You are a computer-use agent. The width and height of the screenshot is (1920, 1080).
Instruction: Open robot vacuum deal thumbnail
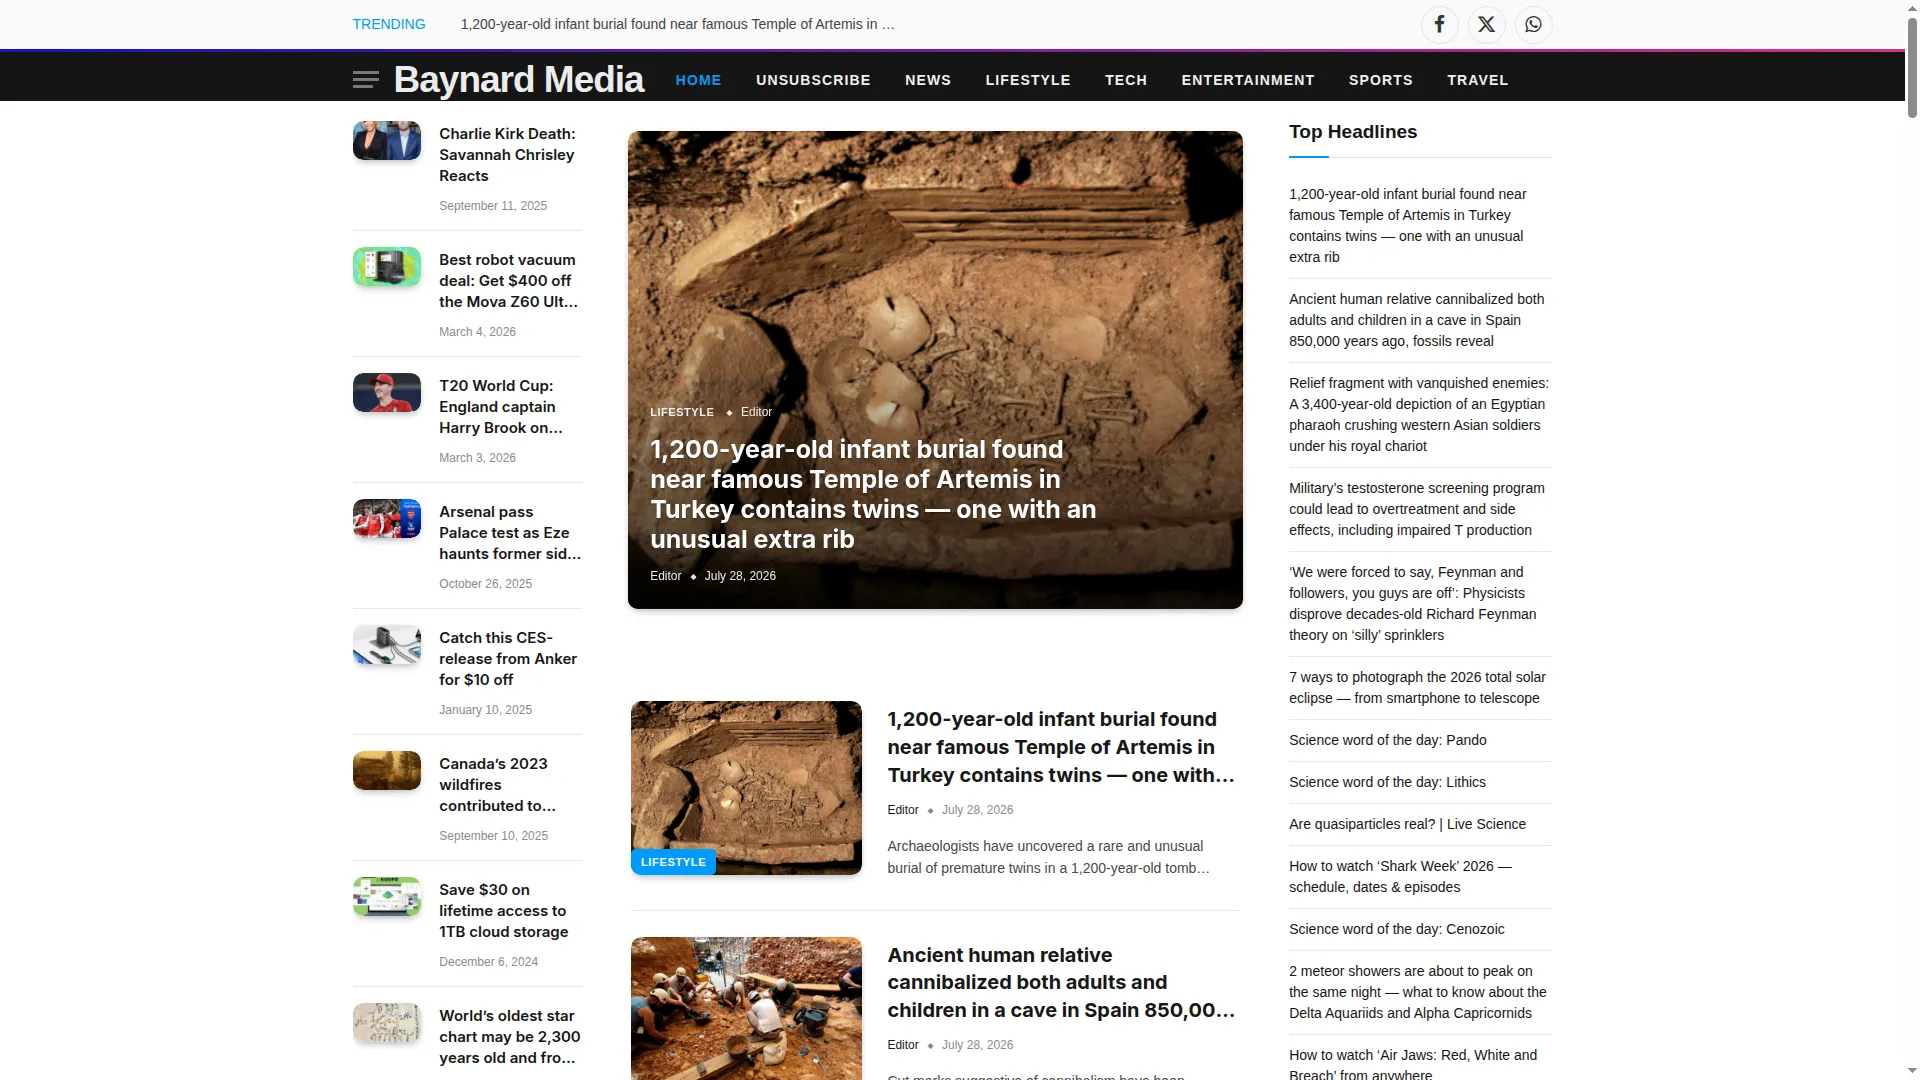pyautogui.click(x=387, y=267)
